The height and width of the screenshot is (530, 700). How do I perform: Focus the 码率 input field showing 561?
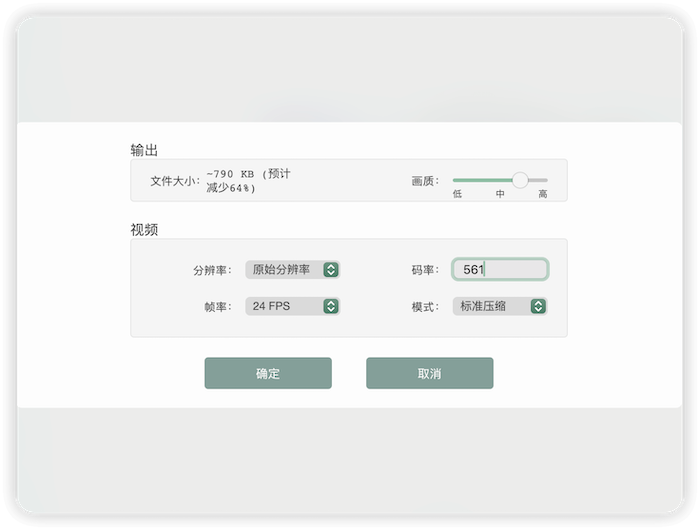(x=500, y=270)
